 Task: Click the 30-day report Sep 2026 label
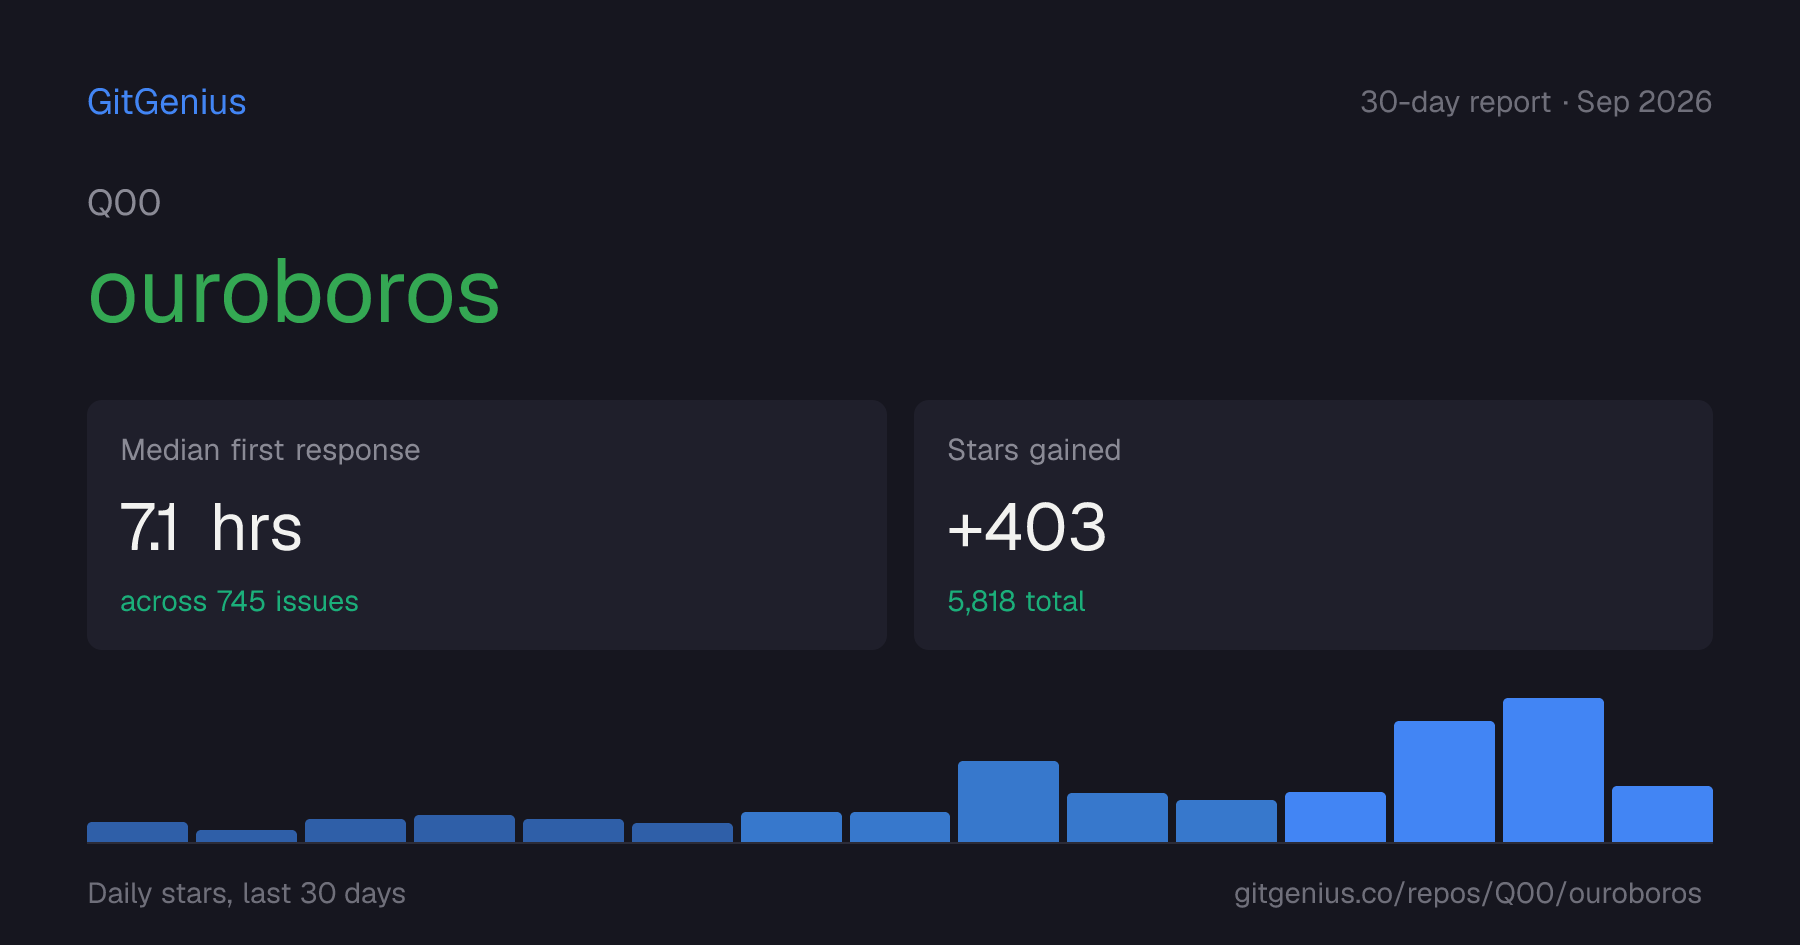pos(1536,102)
